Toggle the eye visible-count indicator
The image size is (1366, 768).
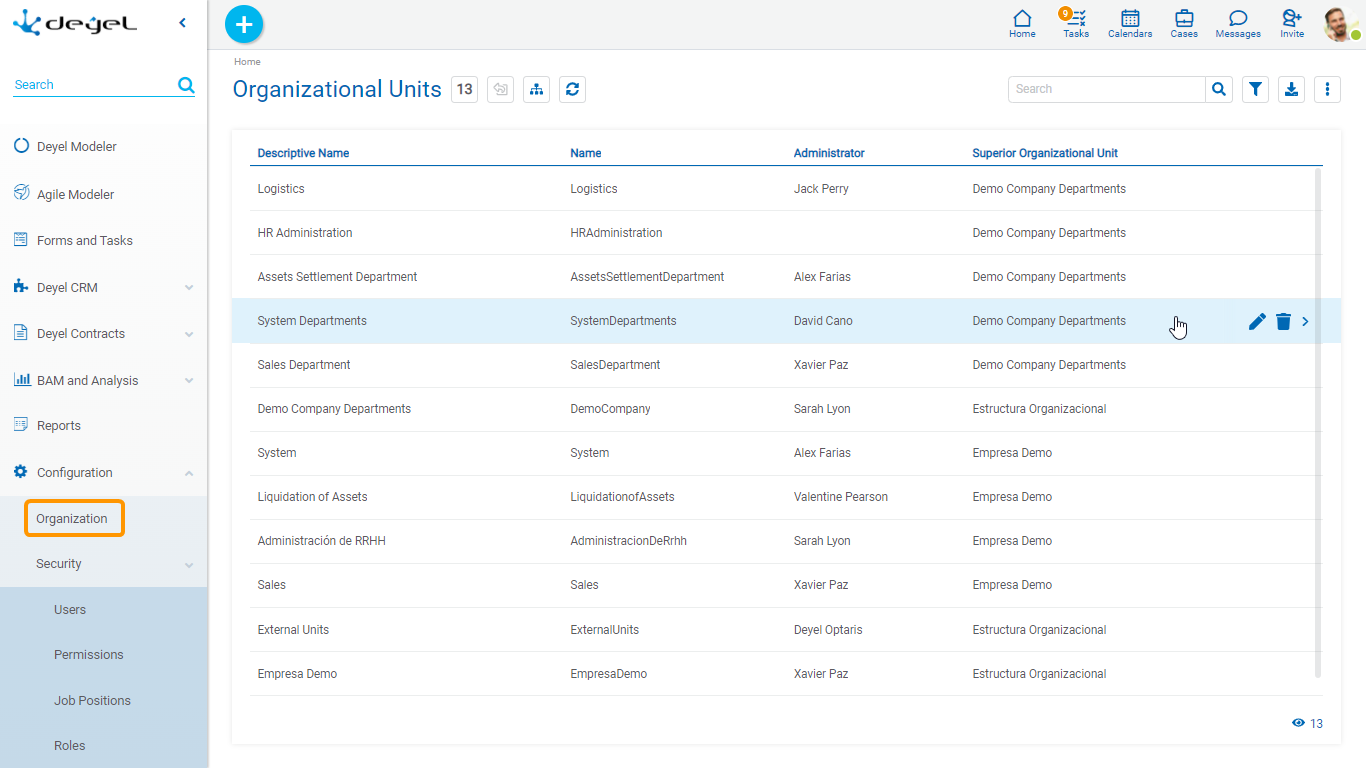[x=1298, y=723]
